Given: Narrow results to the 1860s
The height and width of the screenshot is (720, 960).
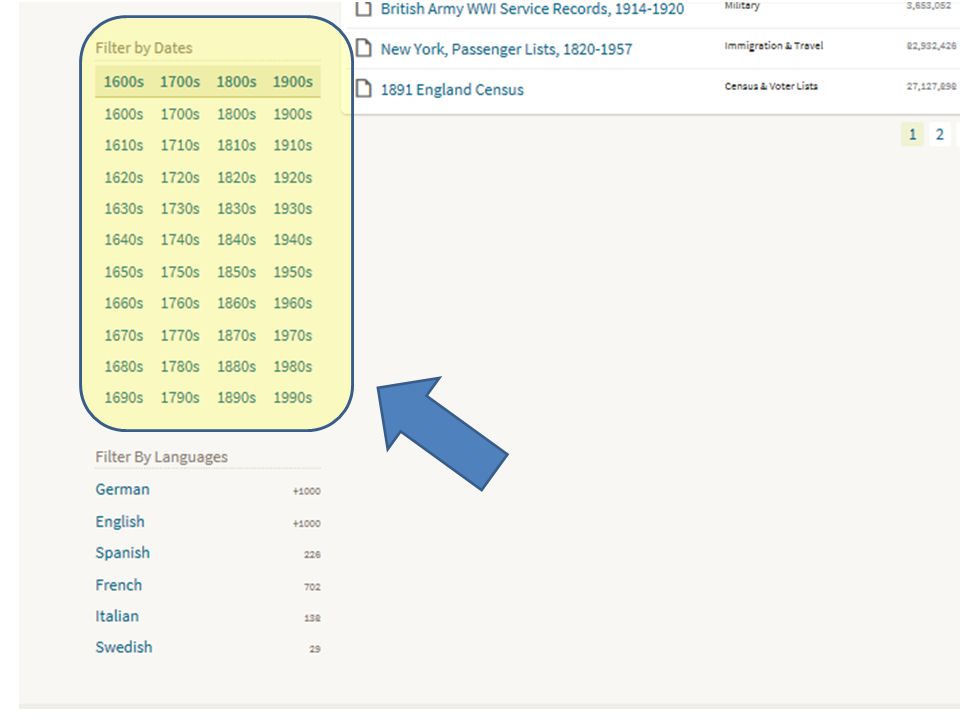Looking at the screenshot, I should (x=236, y=303).
